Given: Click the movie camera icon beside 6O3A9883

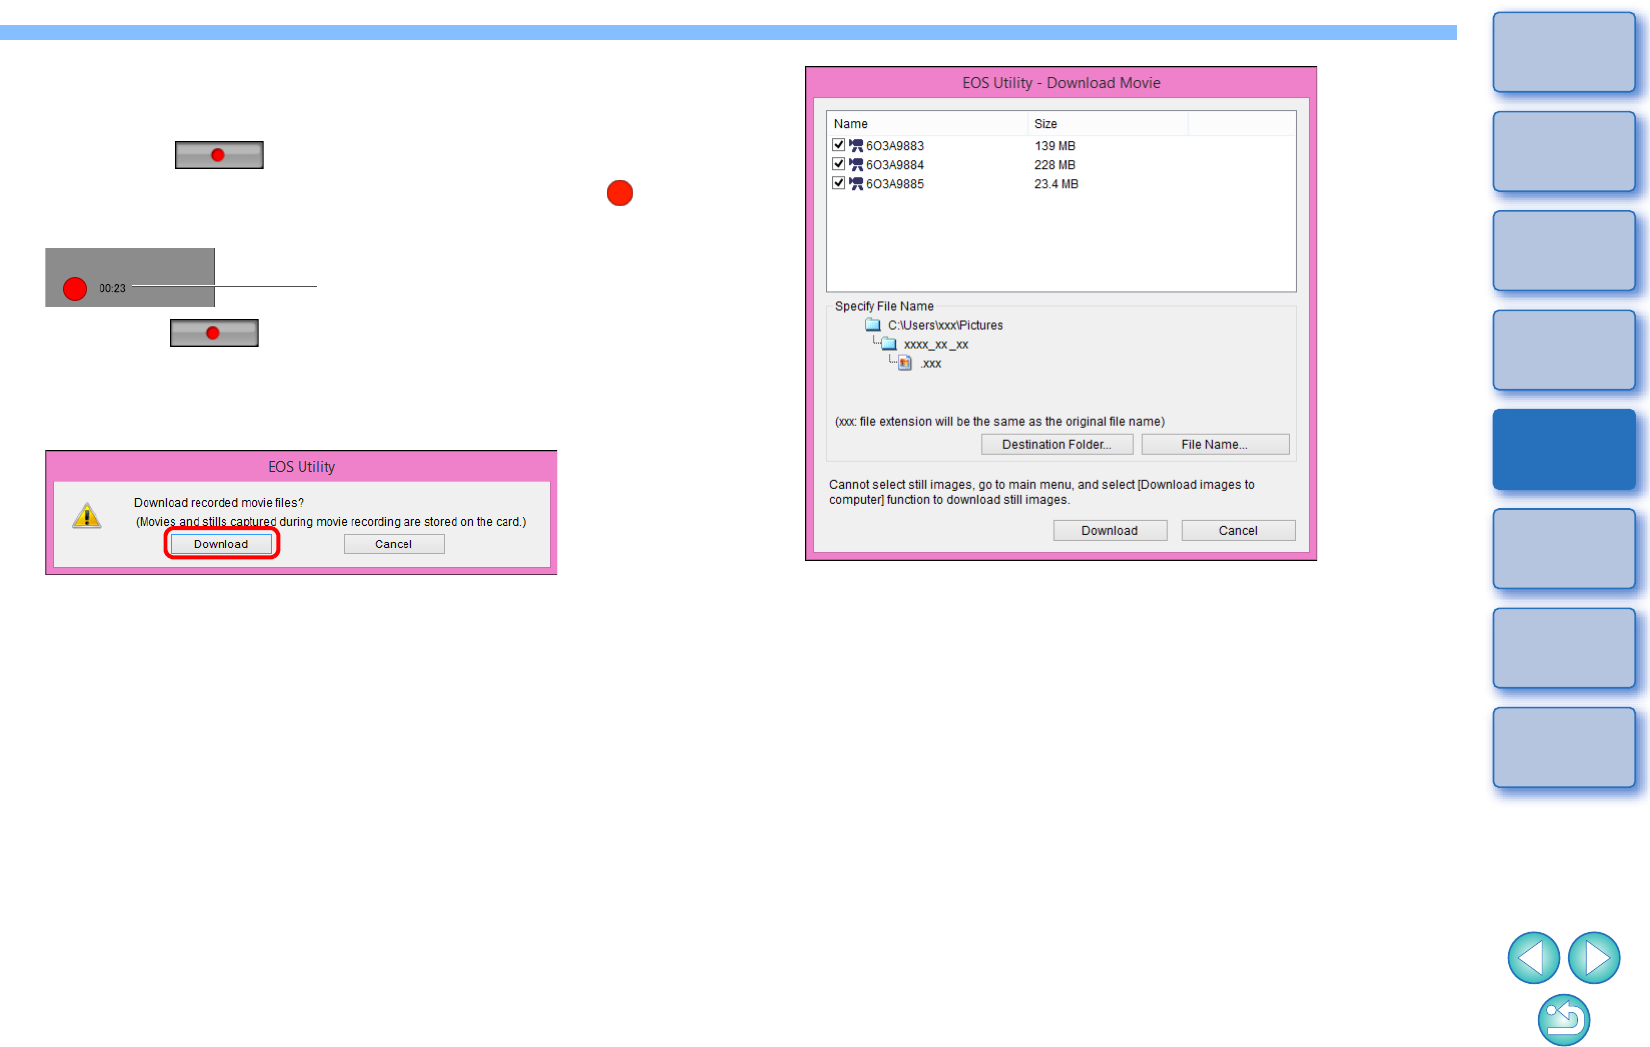Looking at the screenshot, I should [856, 146].
